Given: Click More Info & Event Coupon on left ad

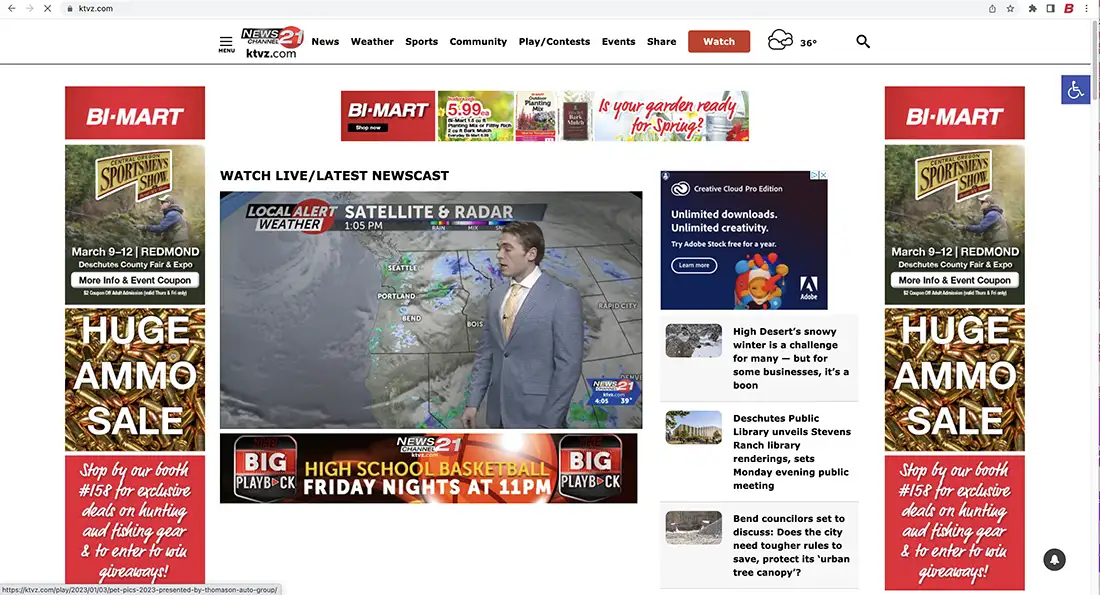Looking at the screenshot, I should click(135, 280).
